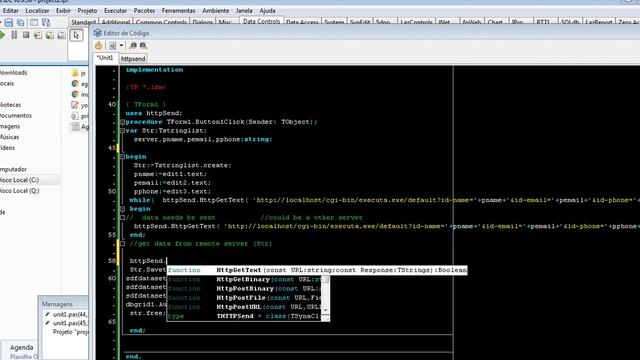This screenshot has width=640, height=360.
Task: Select THTTPSend type in the completion list
Action: click(x=244, y=316)
